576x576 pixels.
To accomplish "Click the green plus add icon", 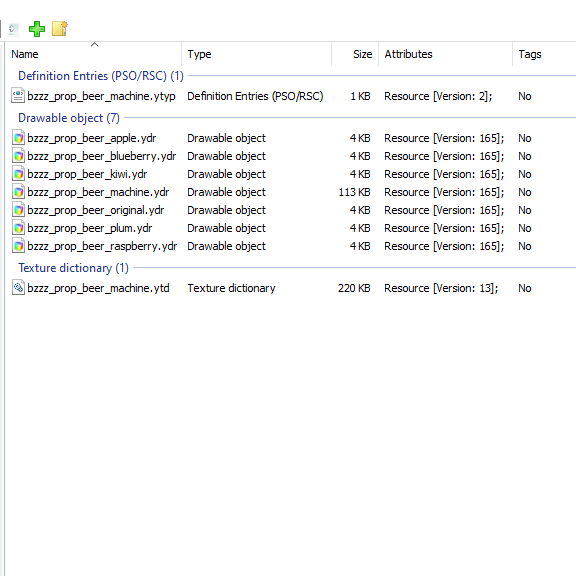I will 37,29.
